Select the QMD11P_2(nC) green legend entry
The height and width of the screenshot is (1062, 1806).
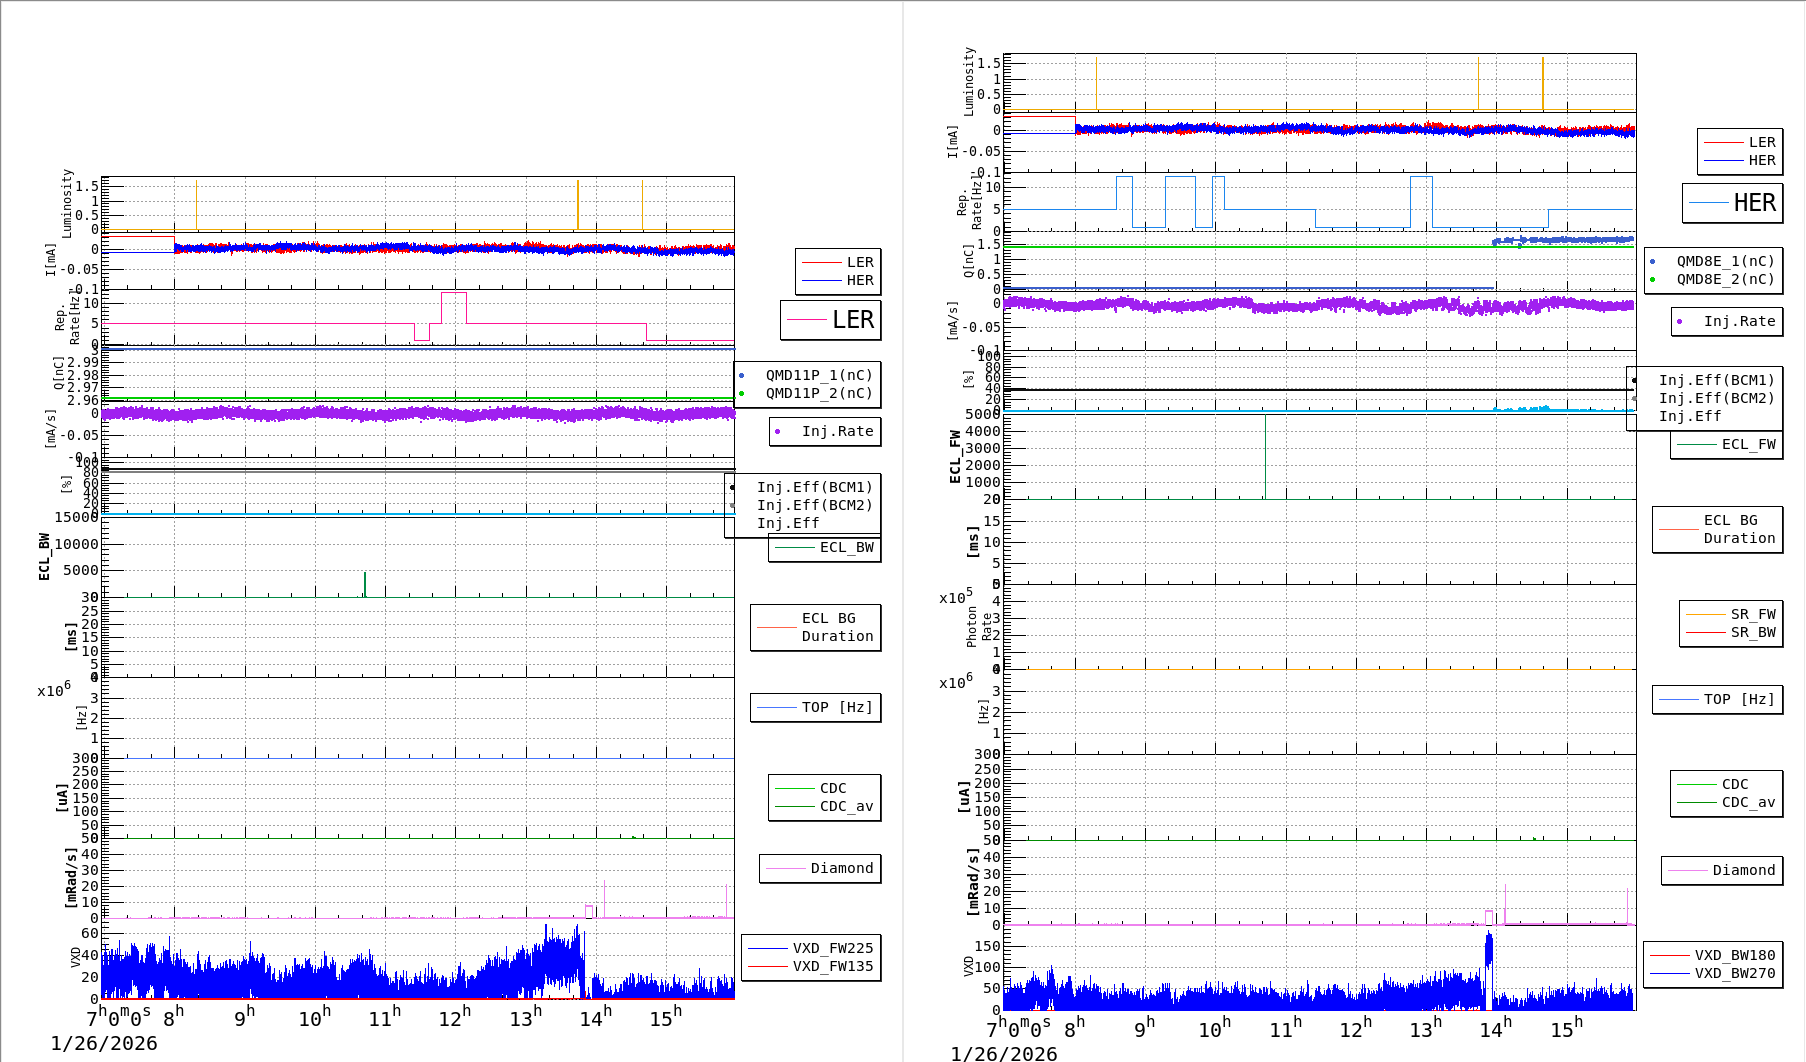817,393
